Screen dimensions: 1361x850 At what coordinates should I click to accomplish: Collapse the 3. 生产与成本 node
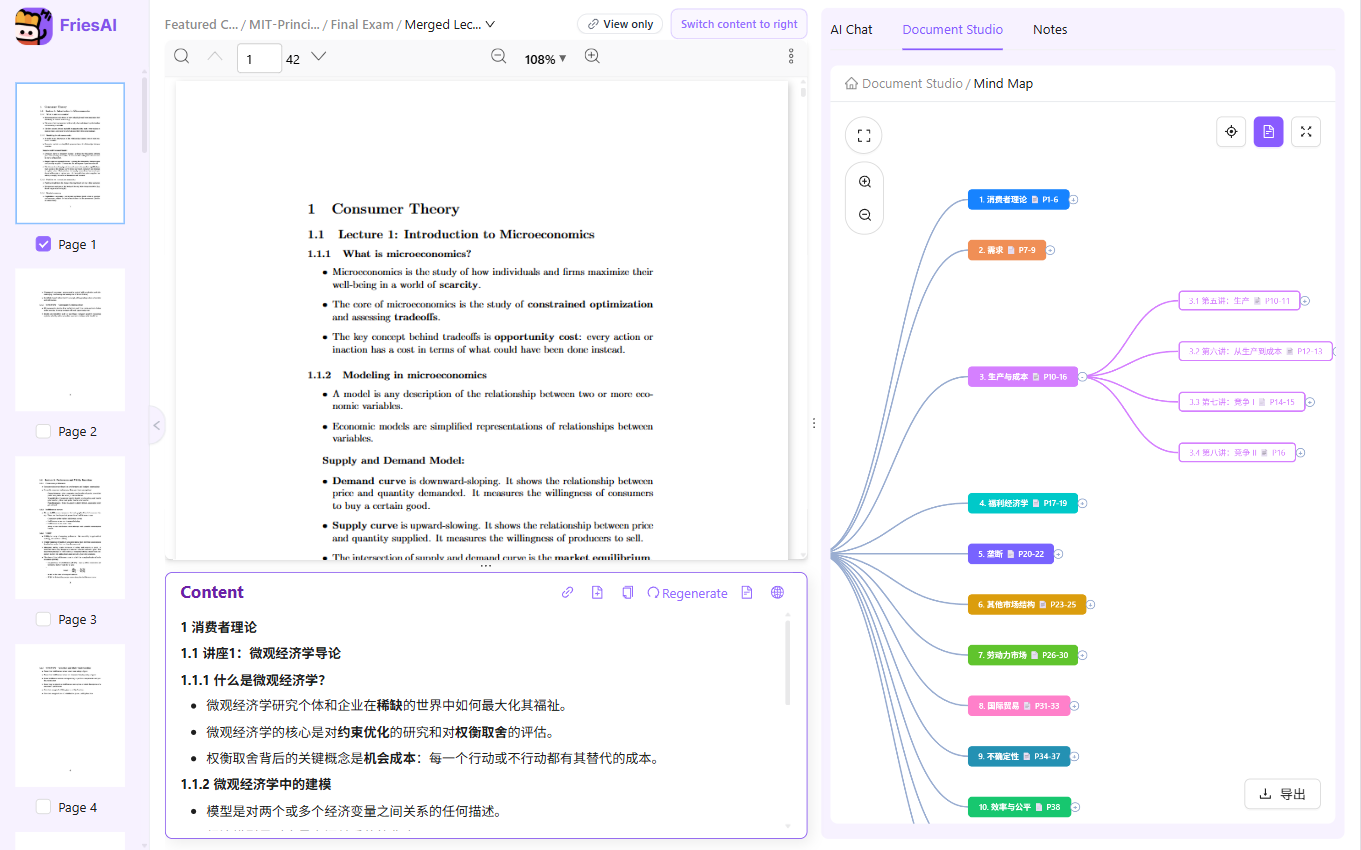(1082, 377)
